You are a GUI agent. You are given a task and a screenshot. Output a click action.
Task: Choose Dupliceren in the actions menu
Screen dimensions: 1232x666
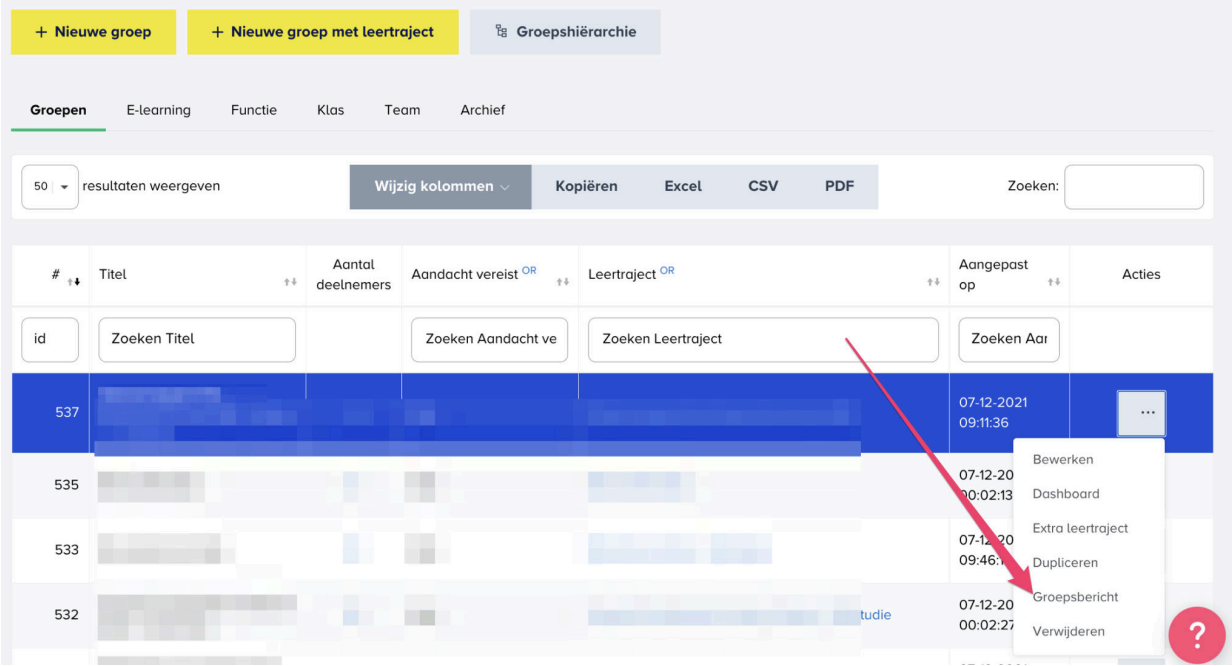point(1065,563)
